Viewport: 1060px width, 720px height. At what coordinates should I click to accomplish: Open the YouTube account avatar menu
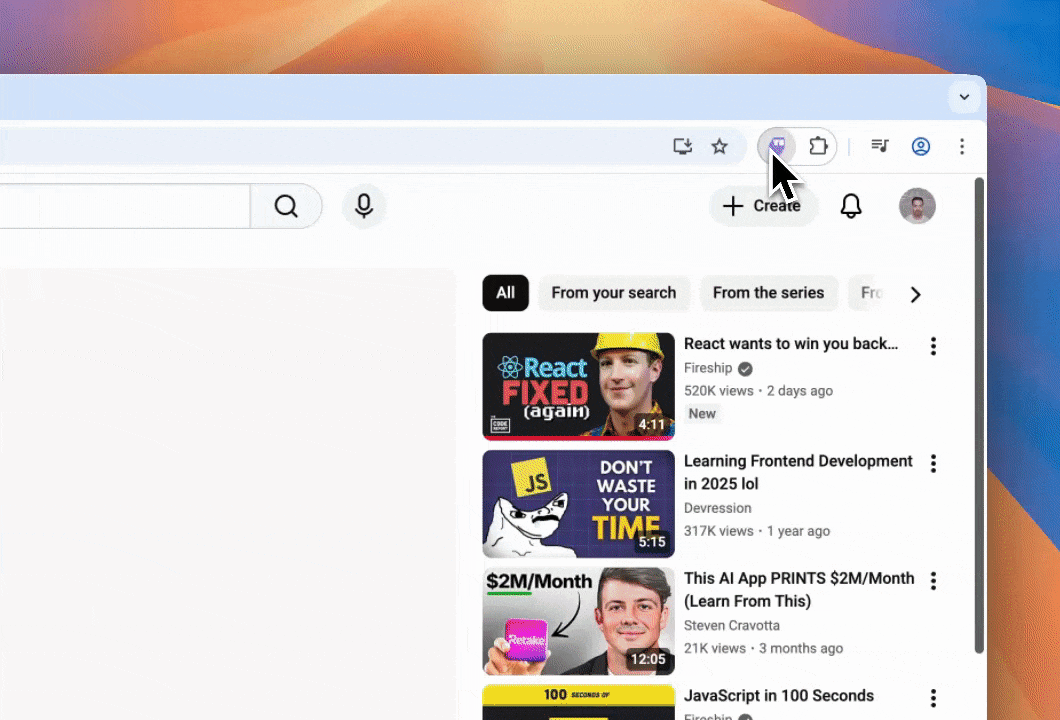[917, 206]
